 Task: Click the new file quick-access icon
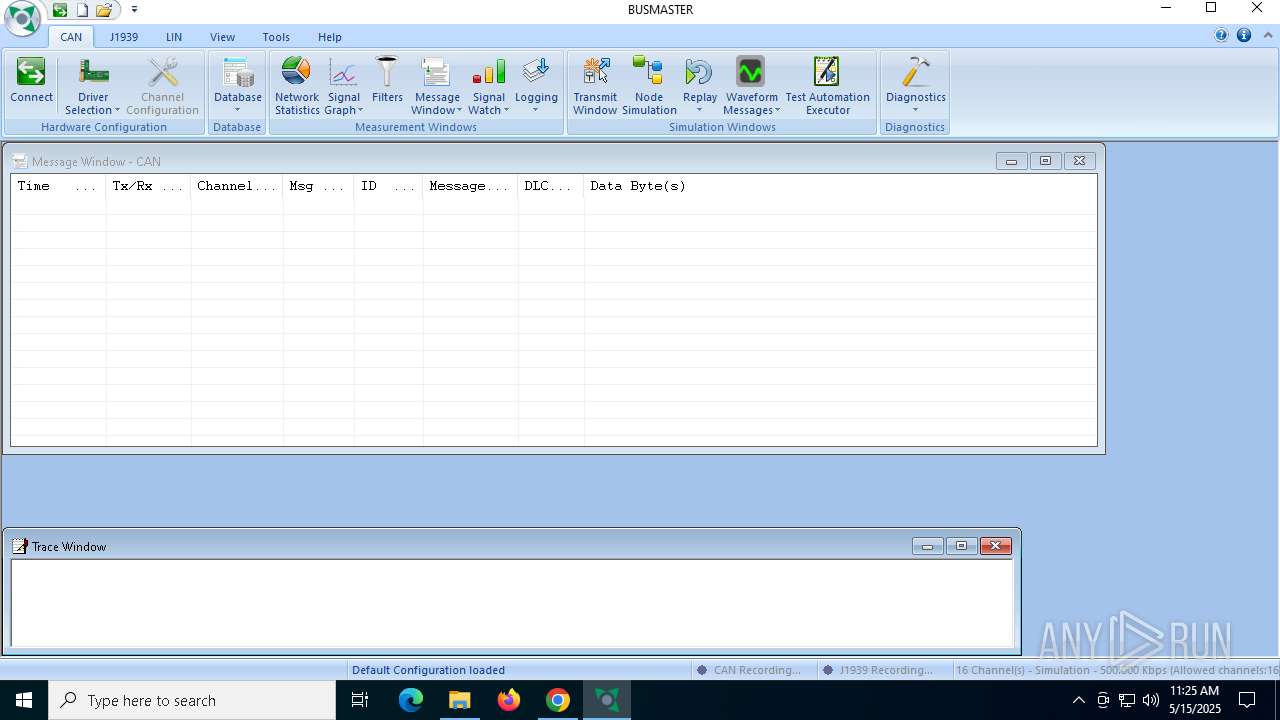82,10
